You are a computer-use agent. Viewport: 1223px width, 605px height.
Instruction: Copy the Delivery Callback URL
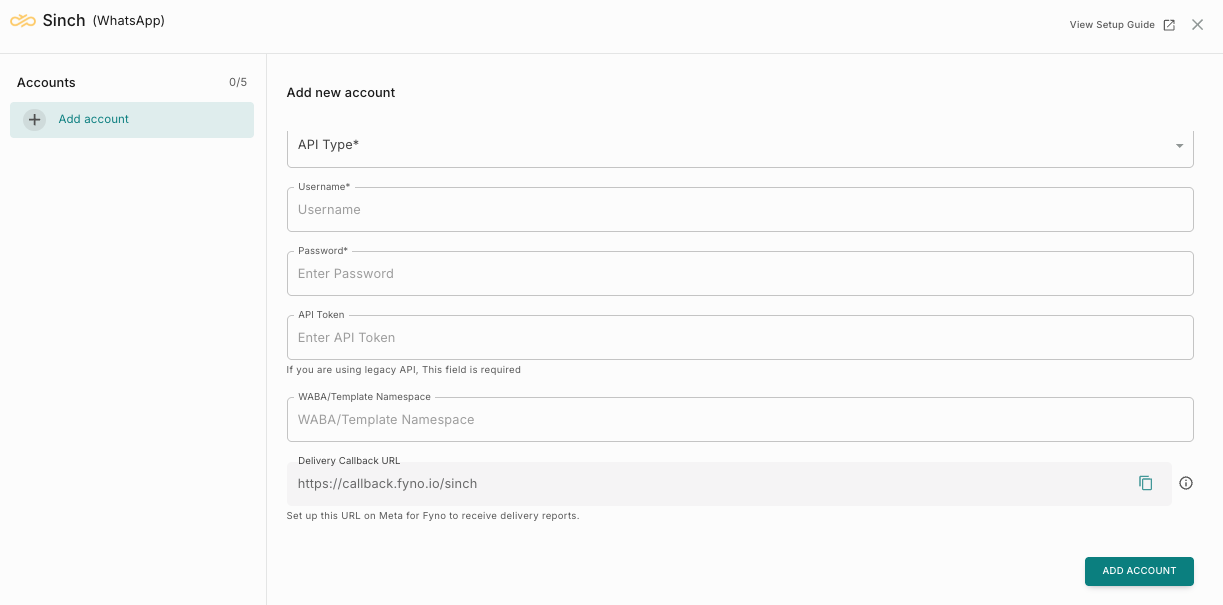(1146, 483)
